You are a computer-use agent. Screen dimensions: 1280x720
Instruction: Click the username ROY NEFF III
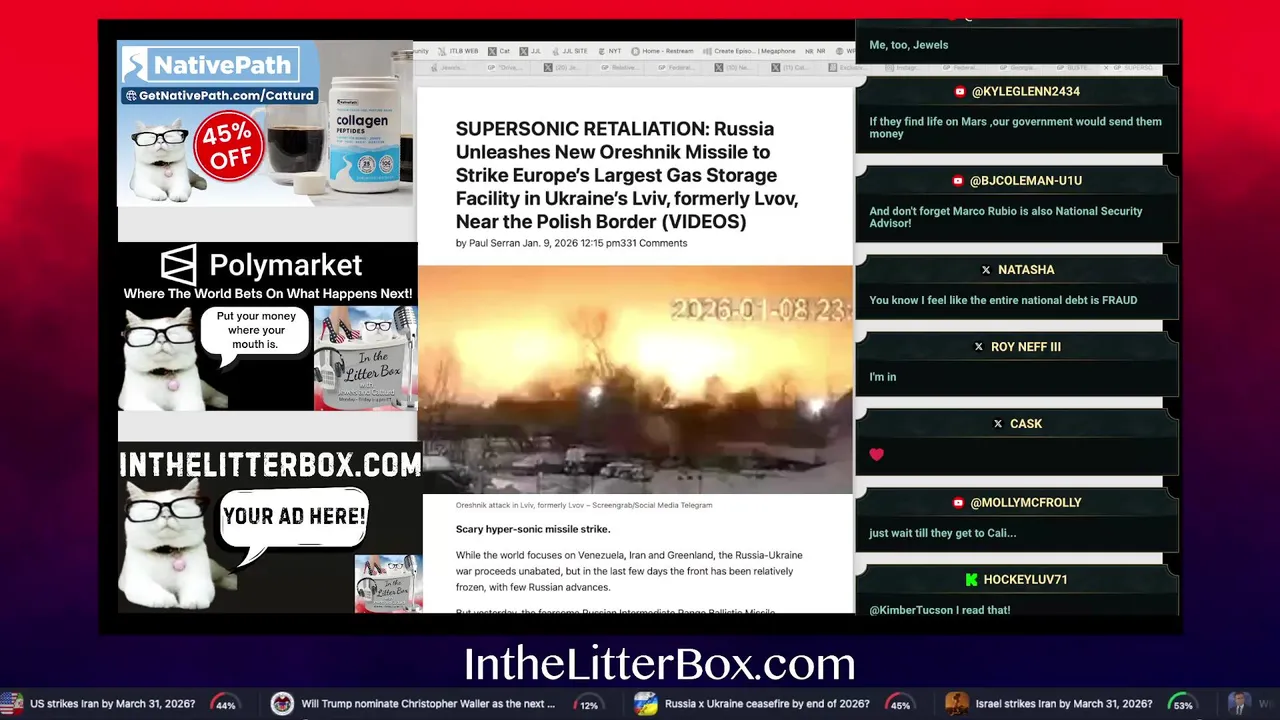click(1026, 347)
